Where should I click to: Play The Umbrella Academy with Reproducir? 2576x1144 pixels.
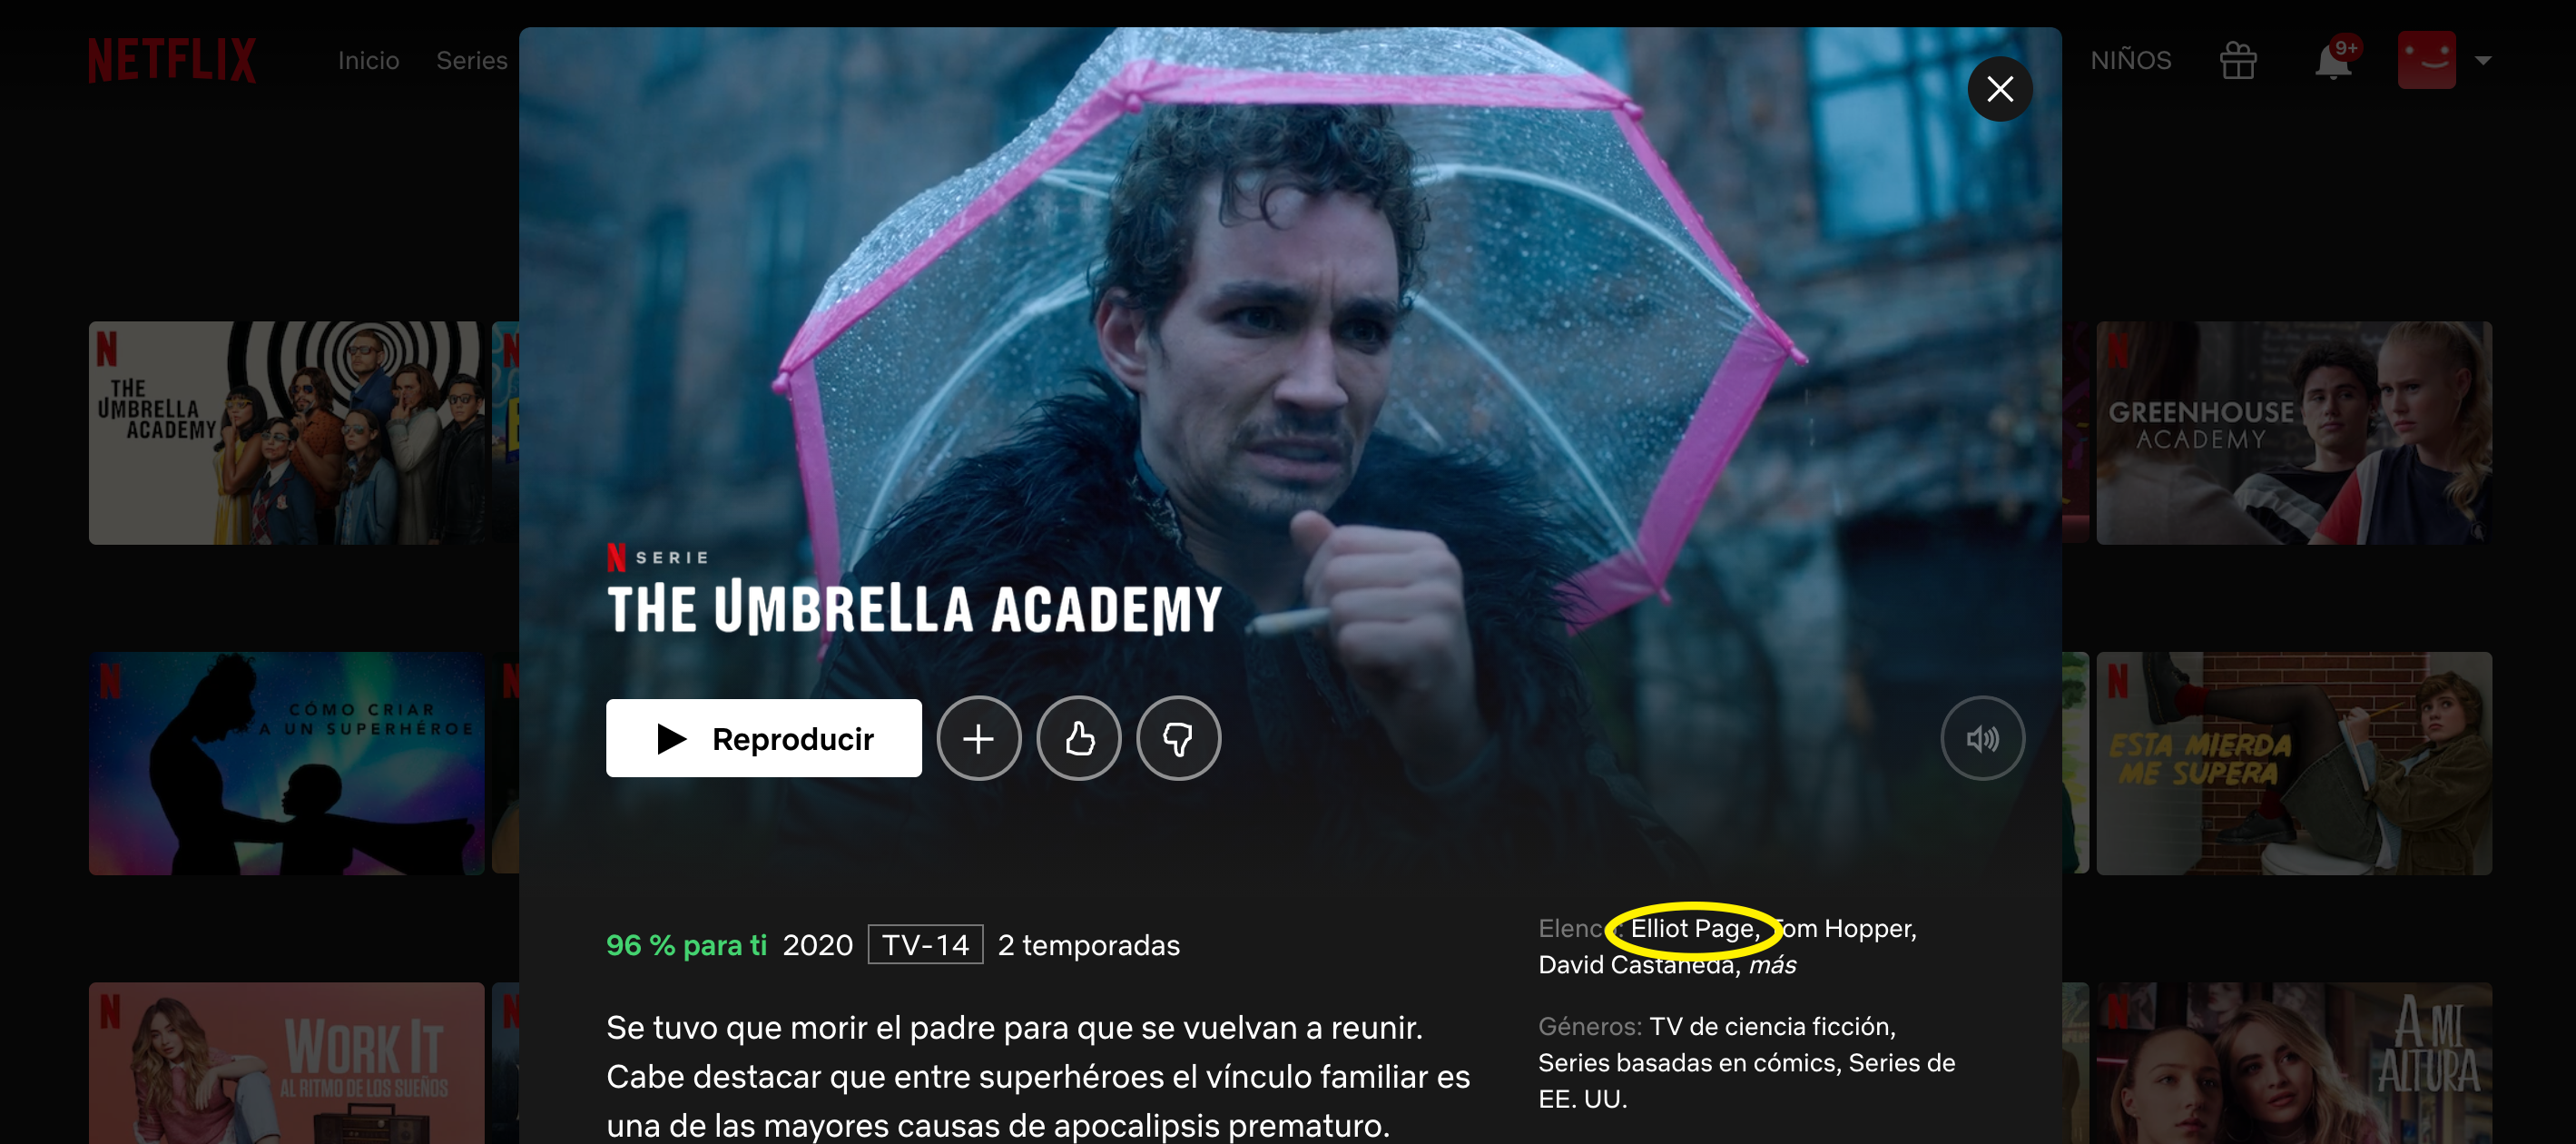[763, 738]
